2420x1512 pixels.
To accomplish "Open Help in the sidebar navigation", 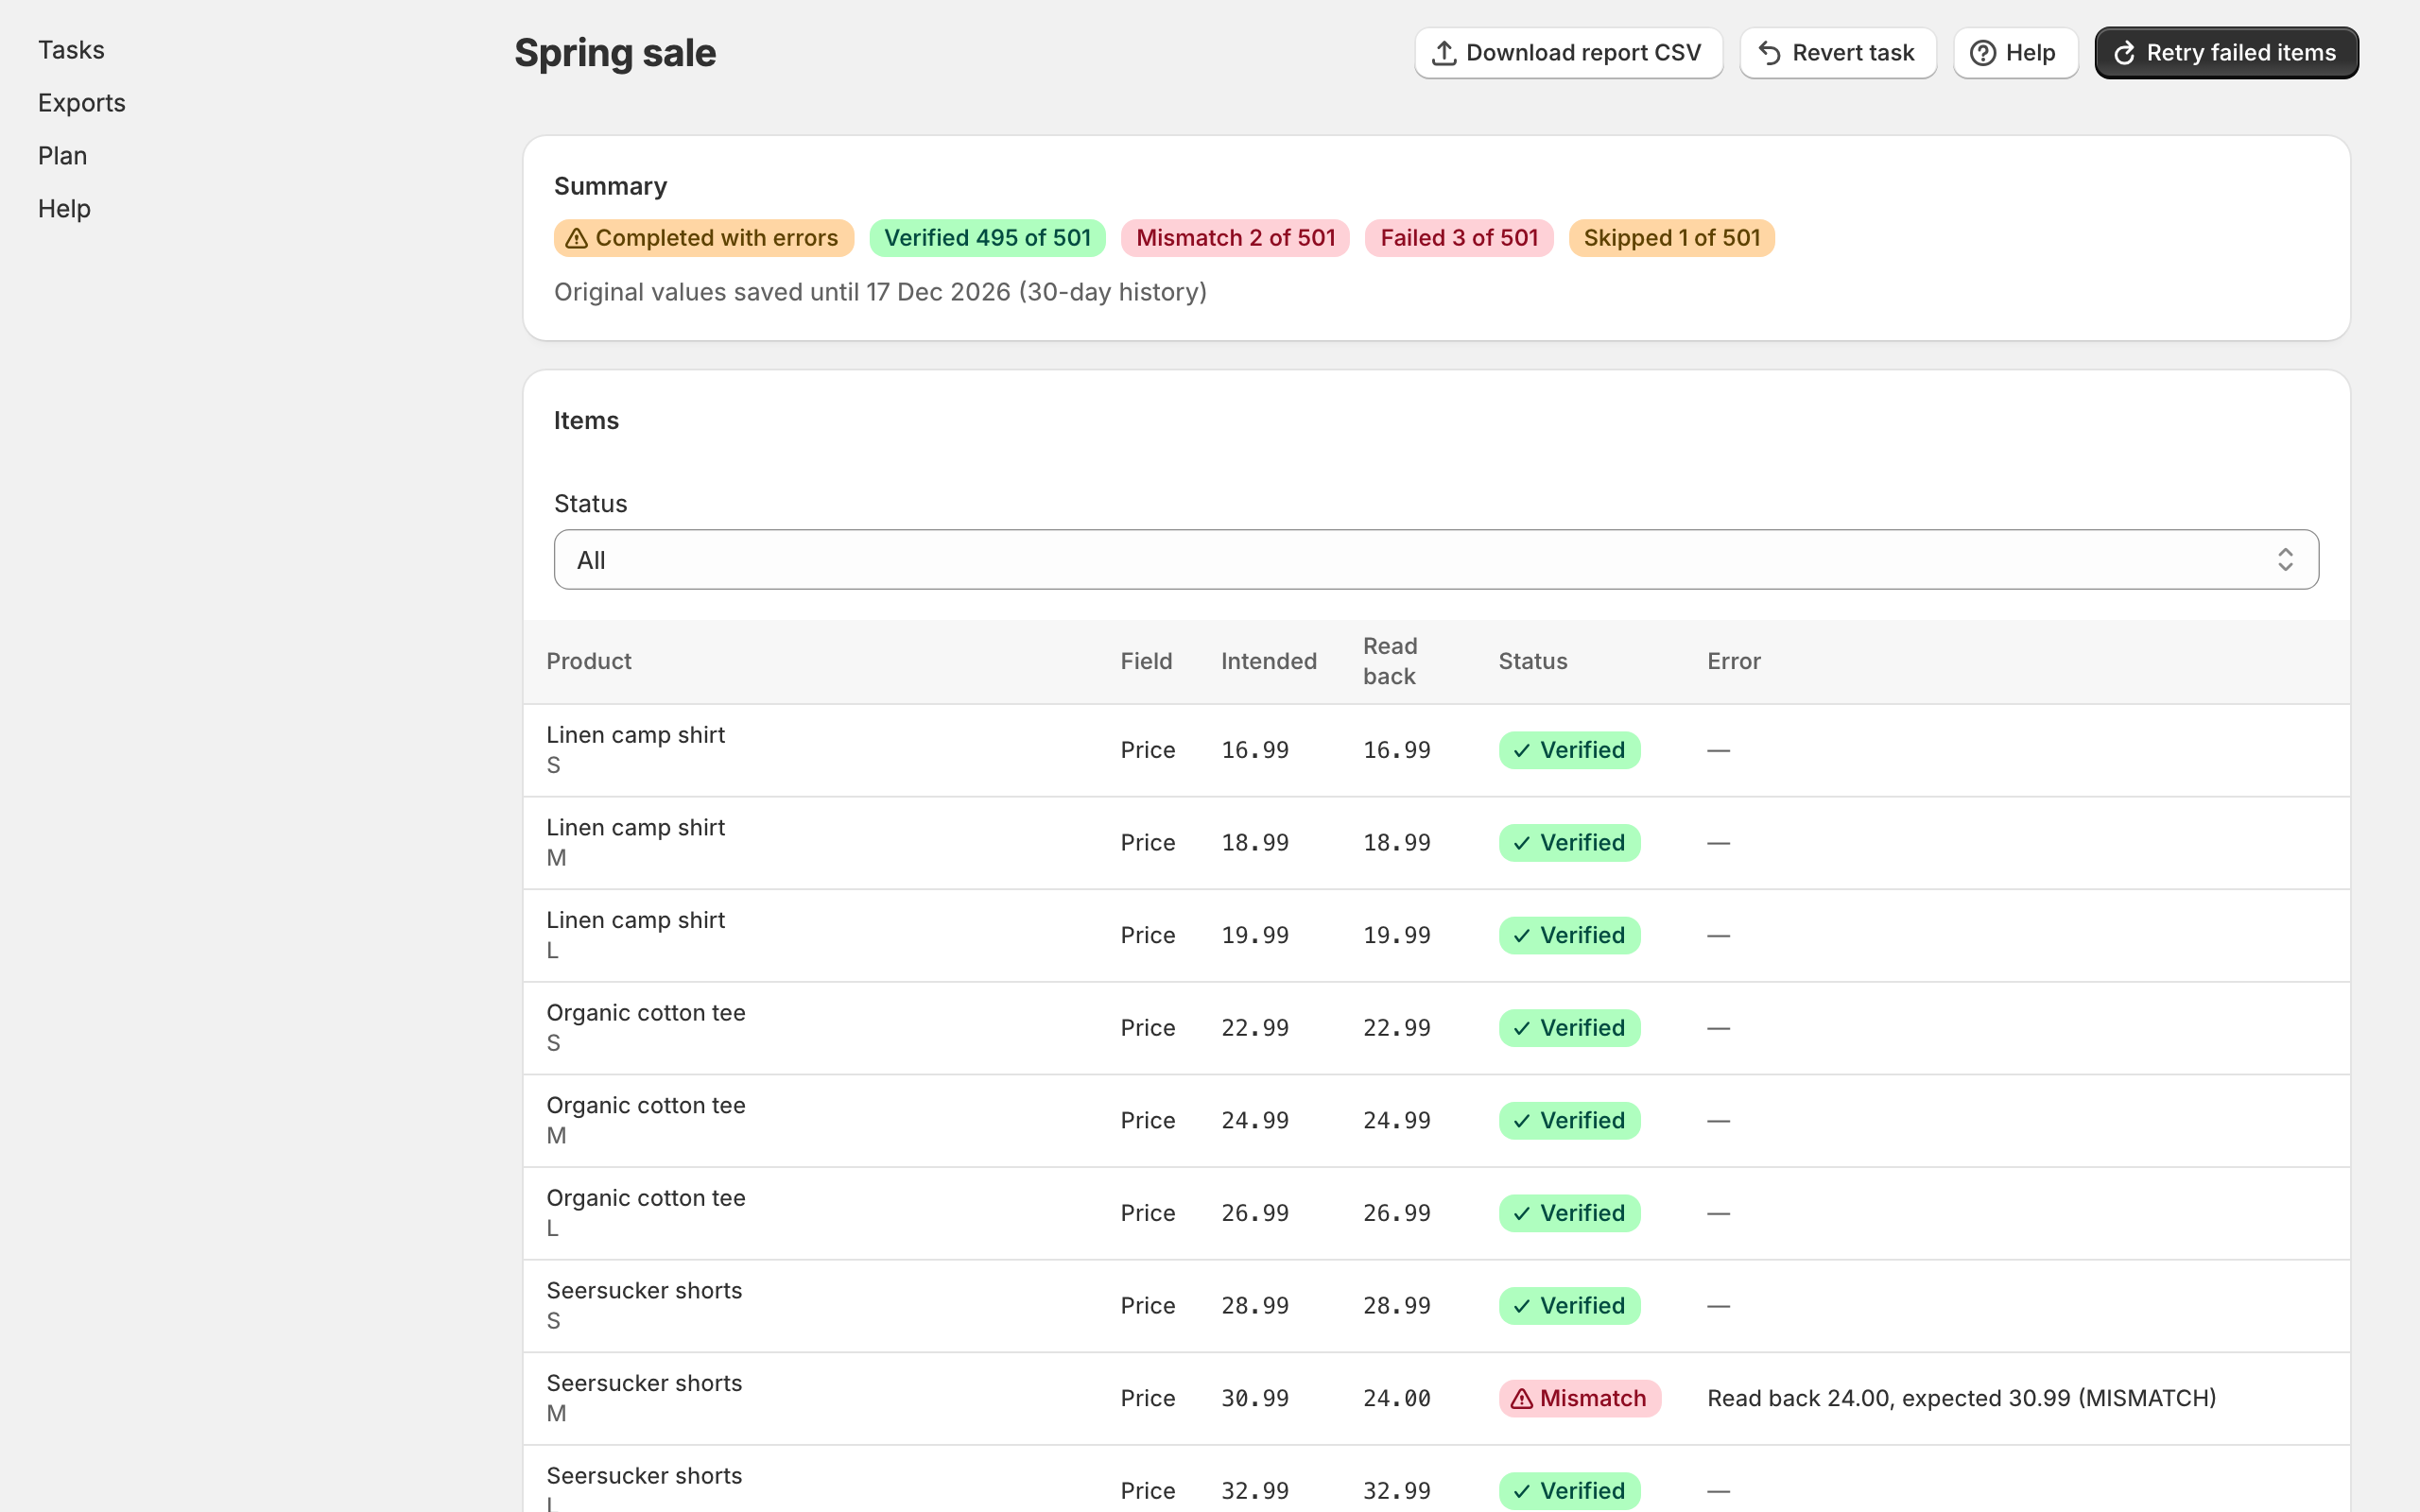I will [65, 209].
